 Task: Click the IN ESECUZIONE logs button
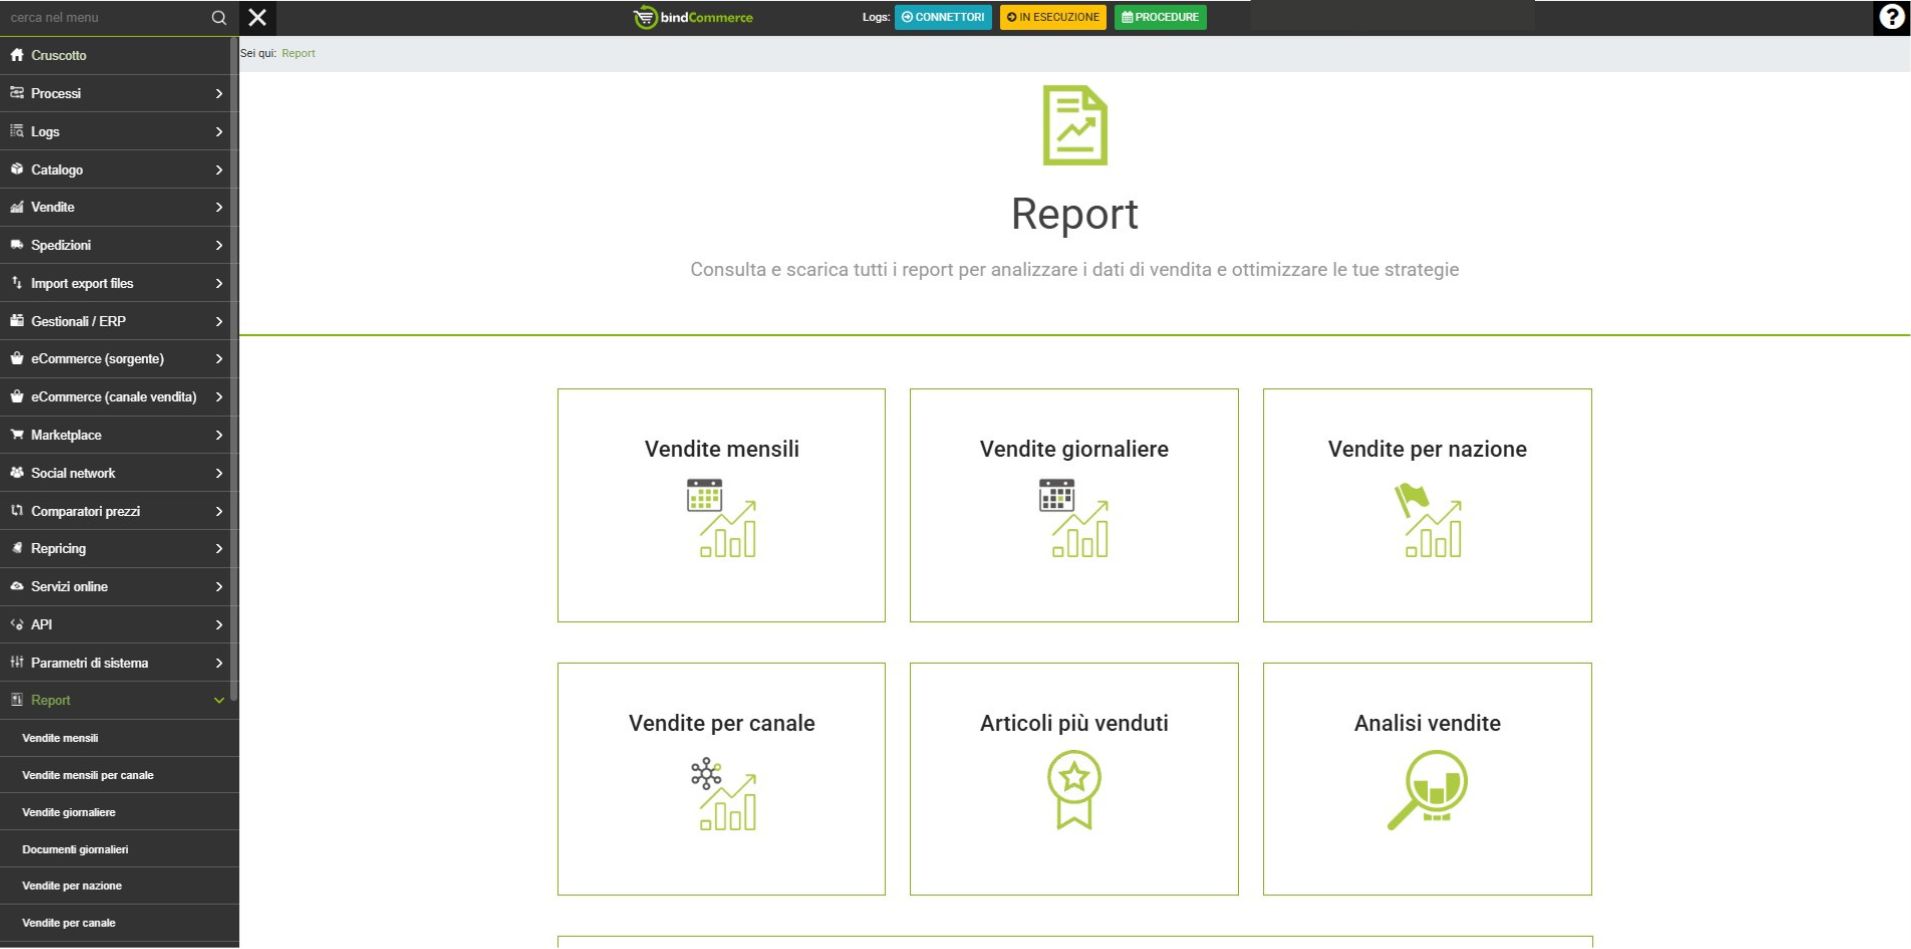1052,17
